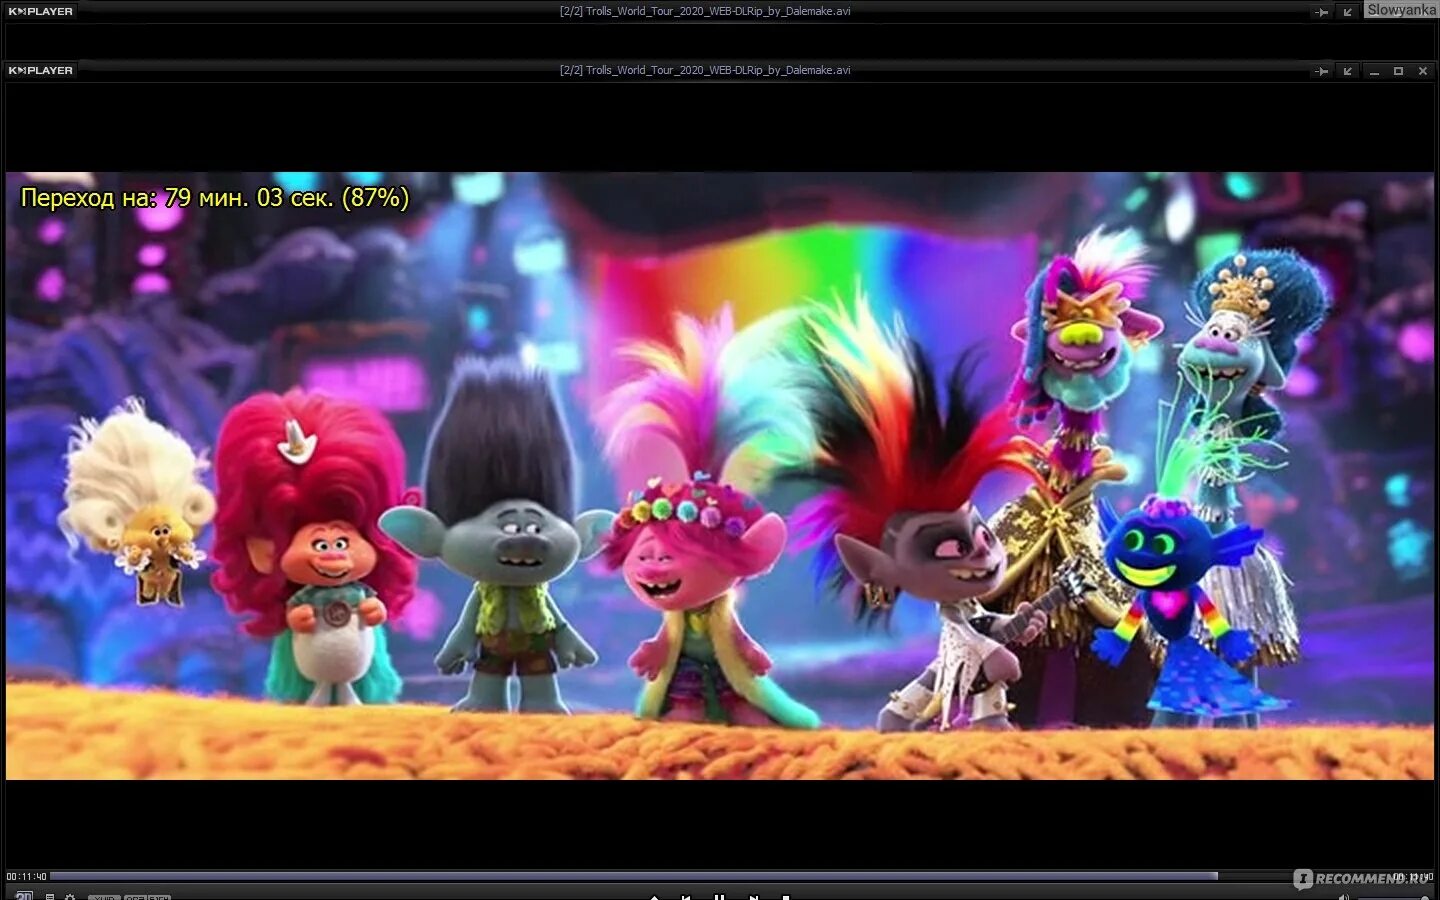
Task: Toggle always-on-top pin in back window
Action: click(x=1321, y=12)
